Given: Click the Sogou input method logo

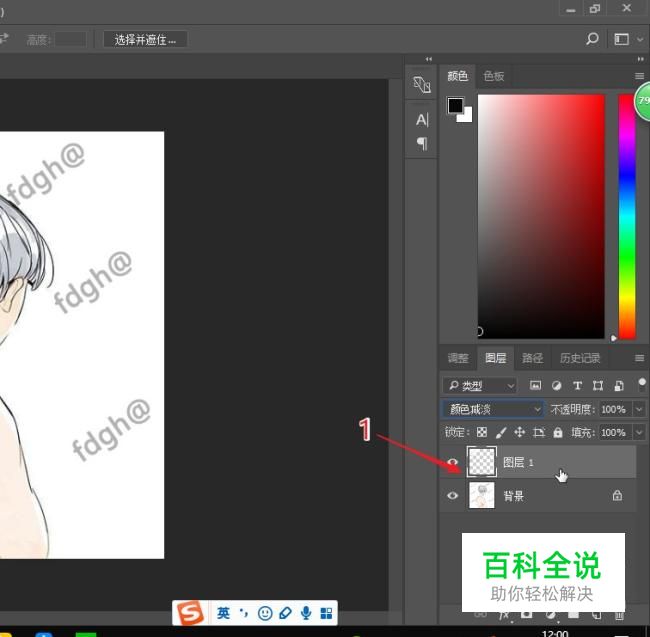Looking at the screenshot, I should point(190,613).
